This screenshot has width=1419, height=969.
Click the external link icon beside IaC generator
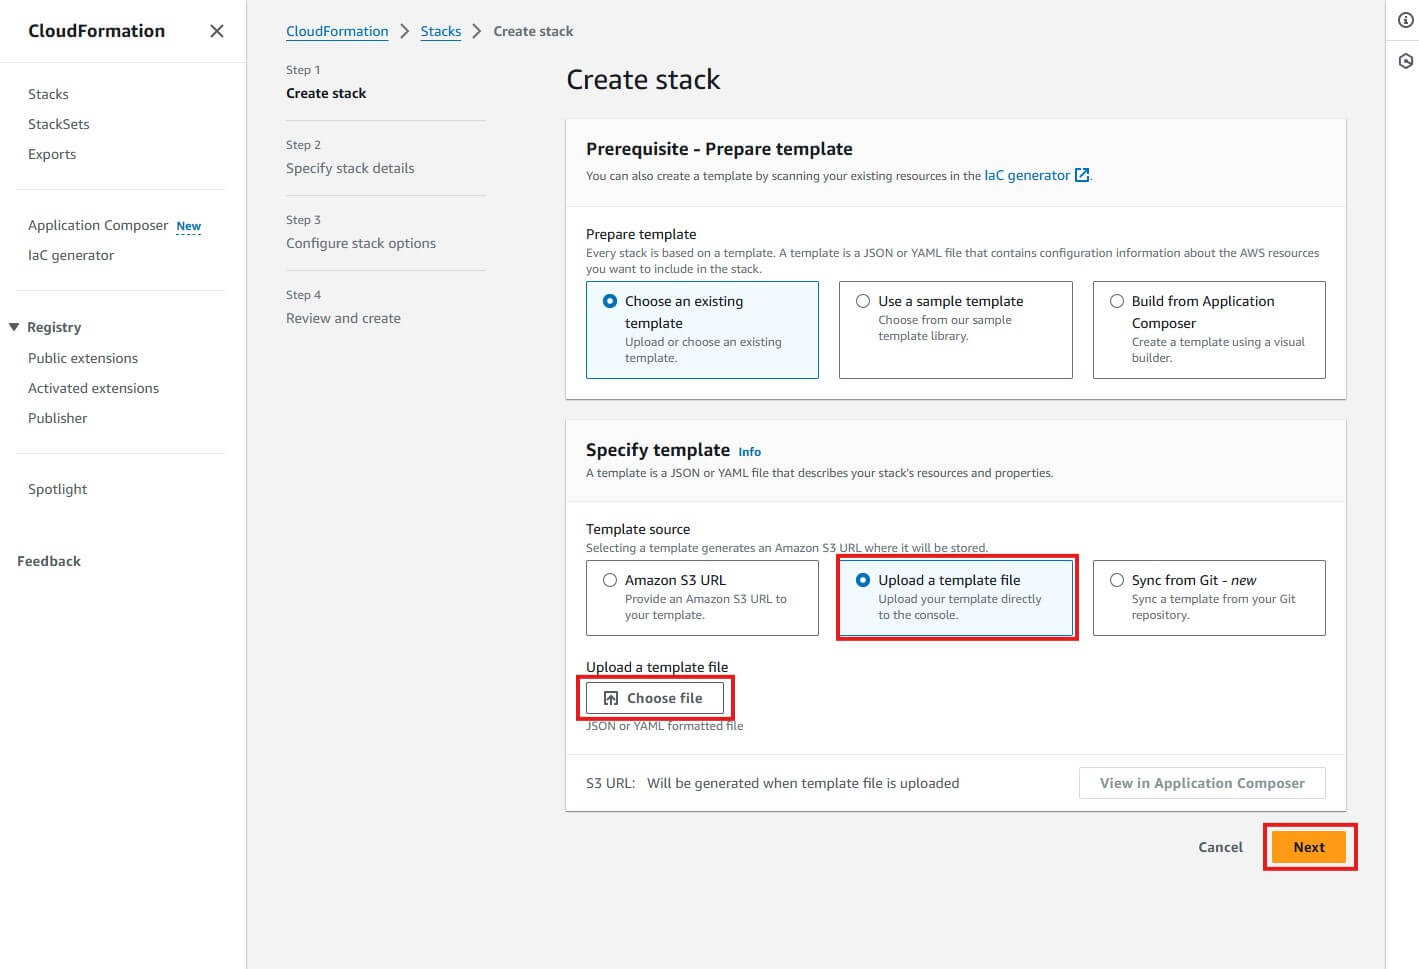tap(1081, 175)
